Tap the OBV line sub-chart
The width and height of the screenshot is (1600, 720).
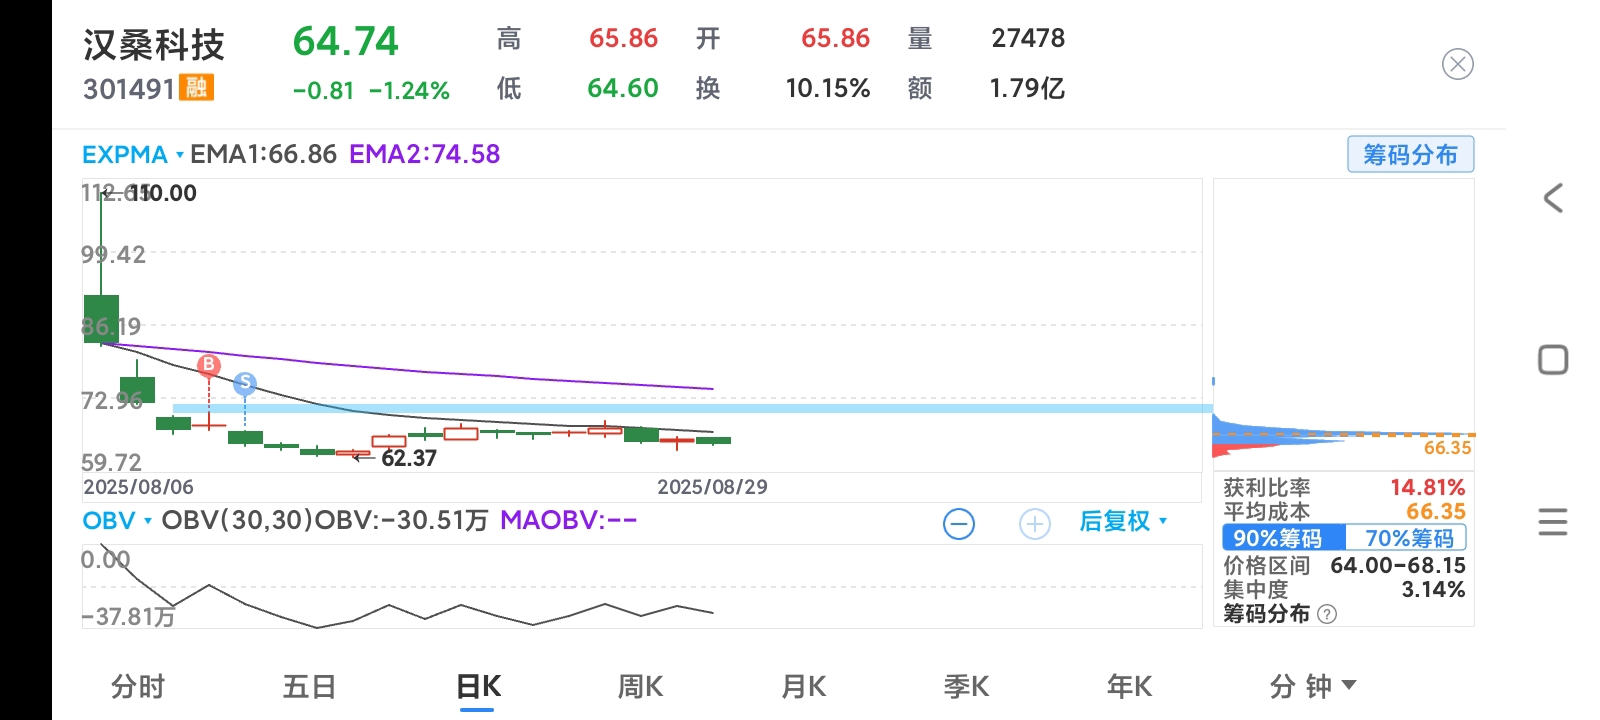click(x=641, y=587)
